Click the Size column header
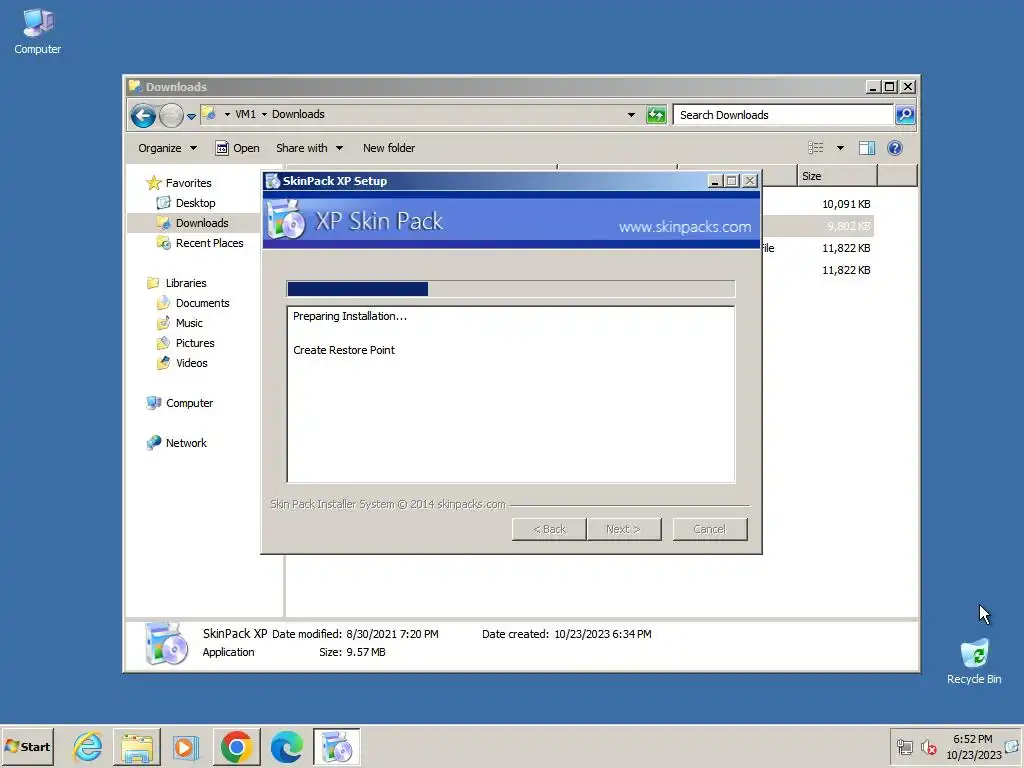 (837, 176)
